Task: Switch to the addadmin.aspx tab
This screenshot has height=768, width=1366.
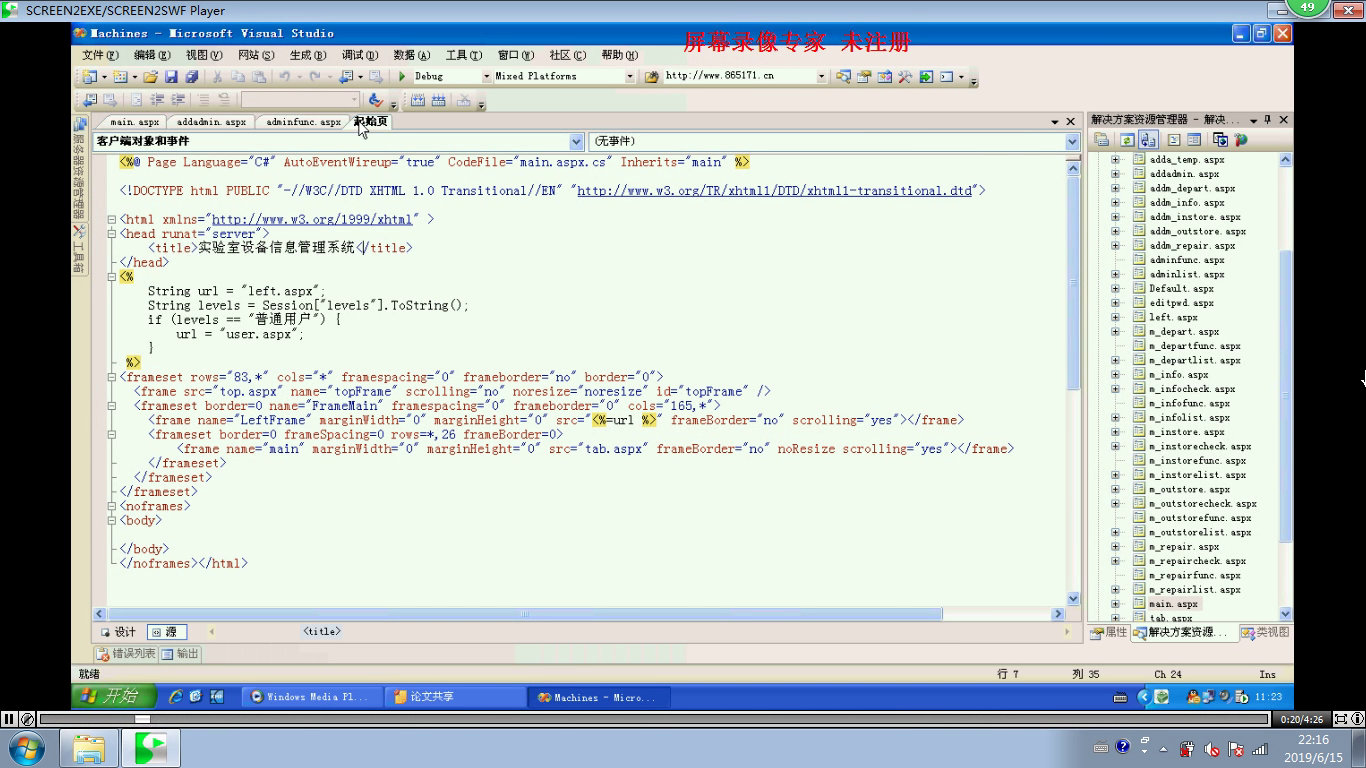Action: pos(211,122)
